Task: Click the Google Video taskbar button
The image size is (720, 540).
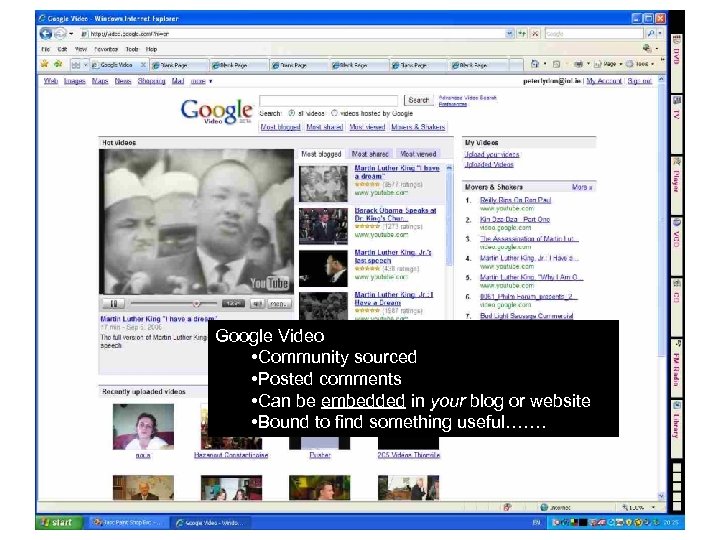Action: [211, 523]
